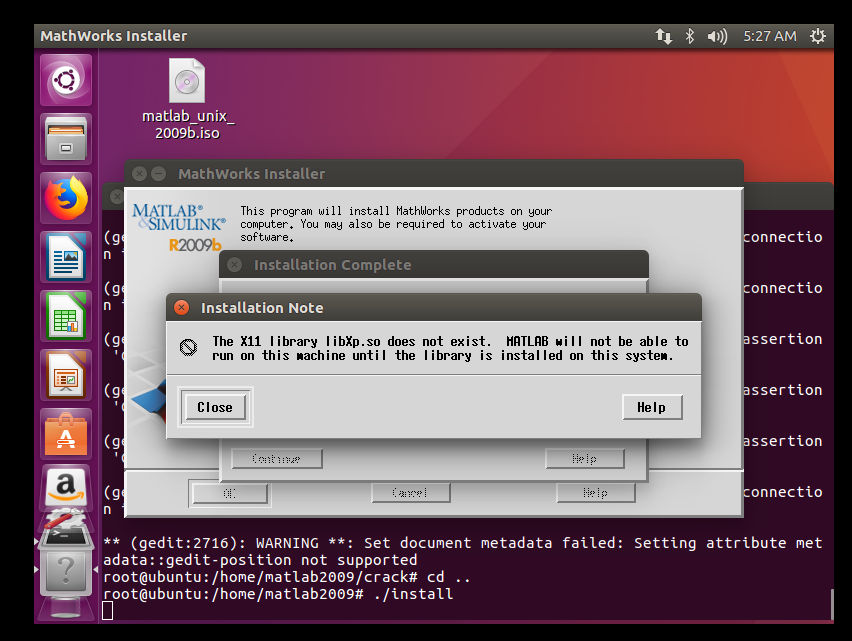Click the terminal cursor block
This screenshot has height=641, width=852.
[108, 611]
